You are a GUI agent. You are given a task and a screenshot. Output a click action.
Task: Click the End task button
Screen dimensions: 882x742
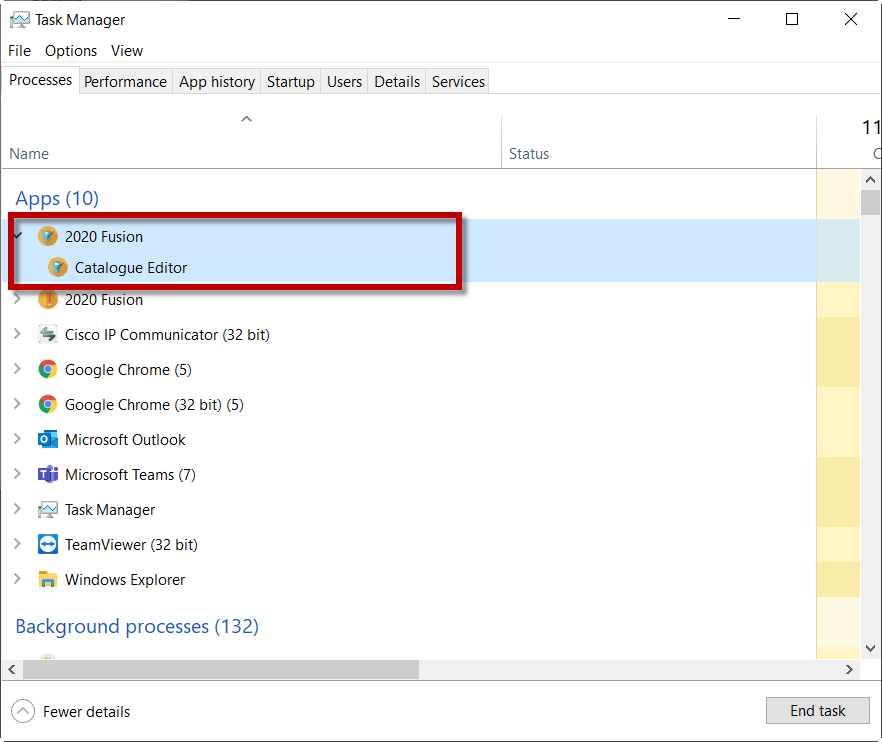[x=817, y=711]
